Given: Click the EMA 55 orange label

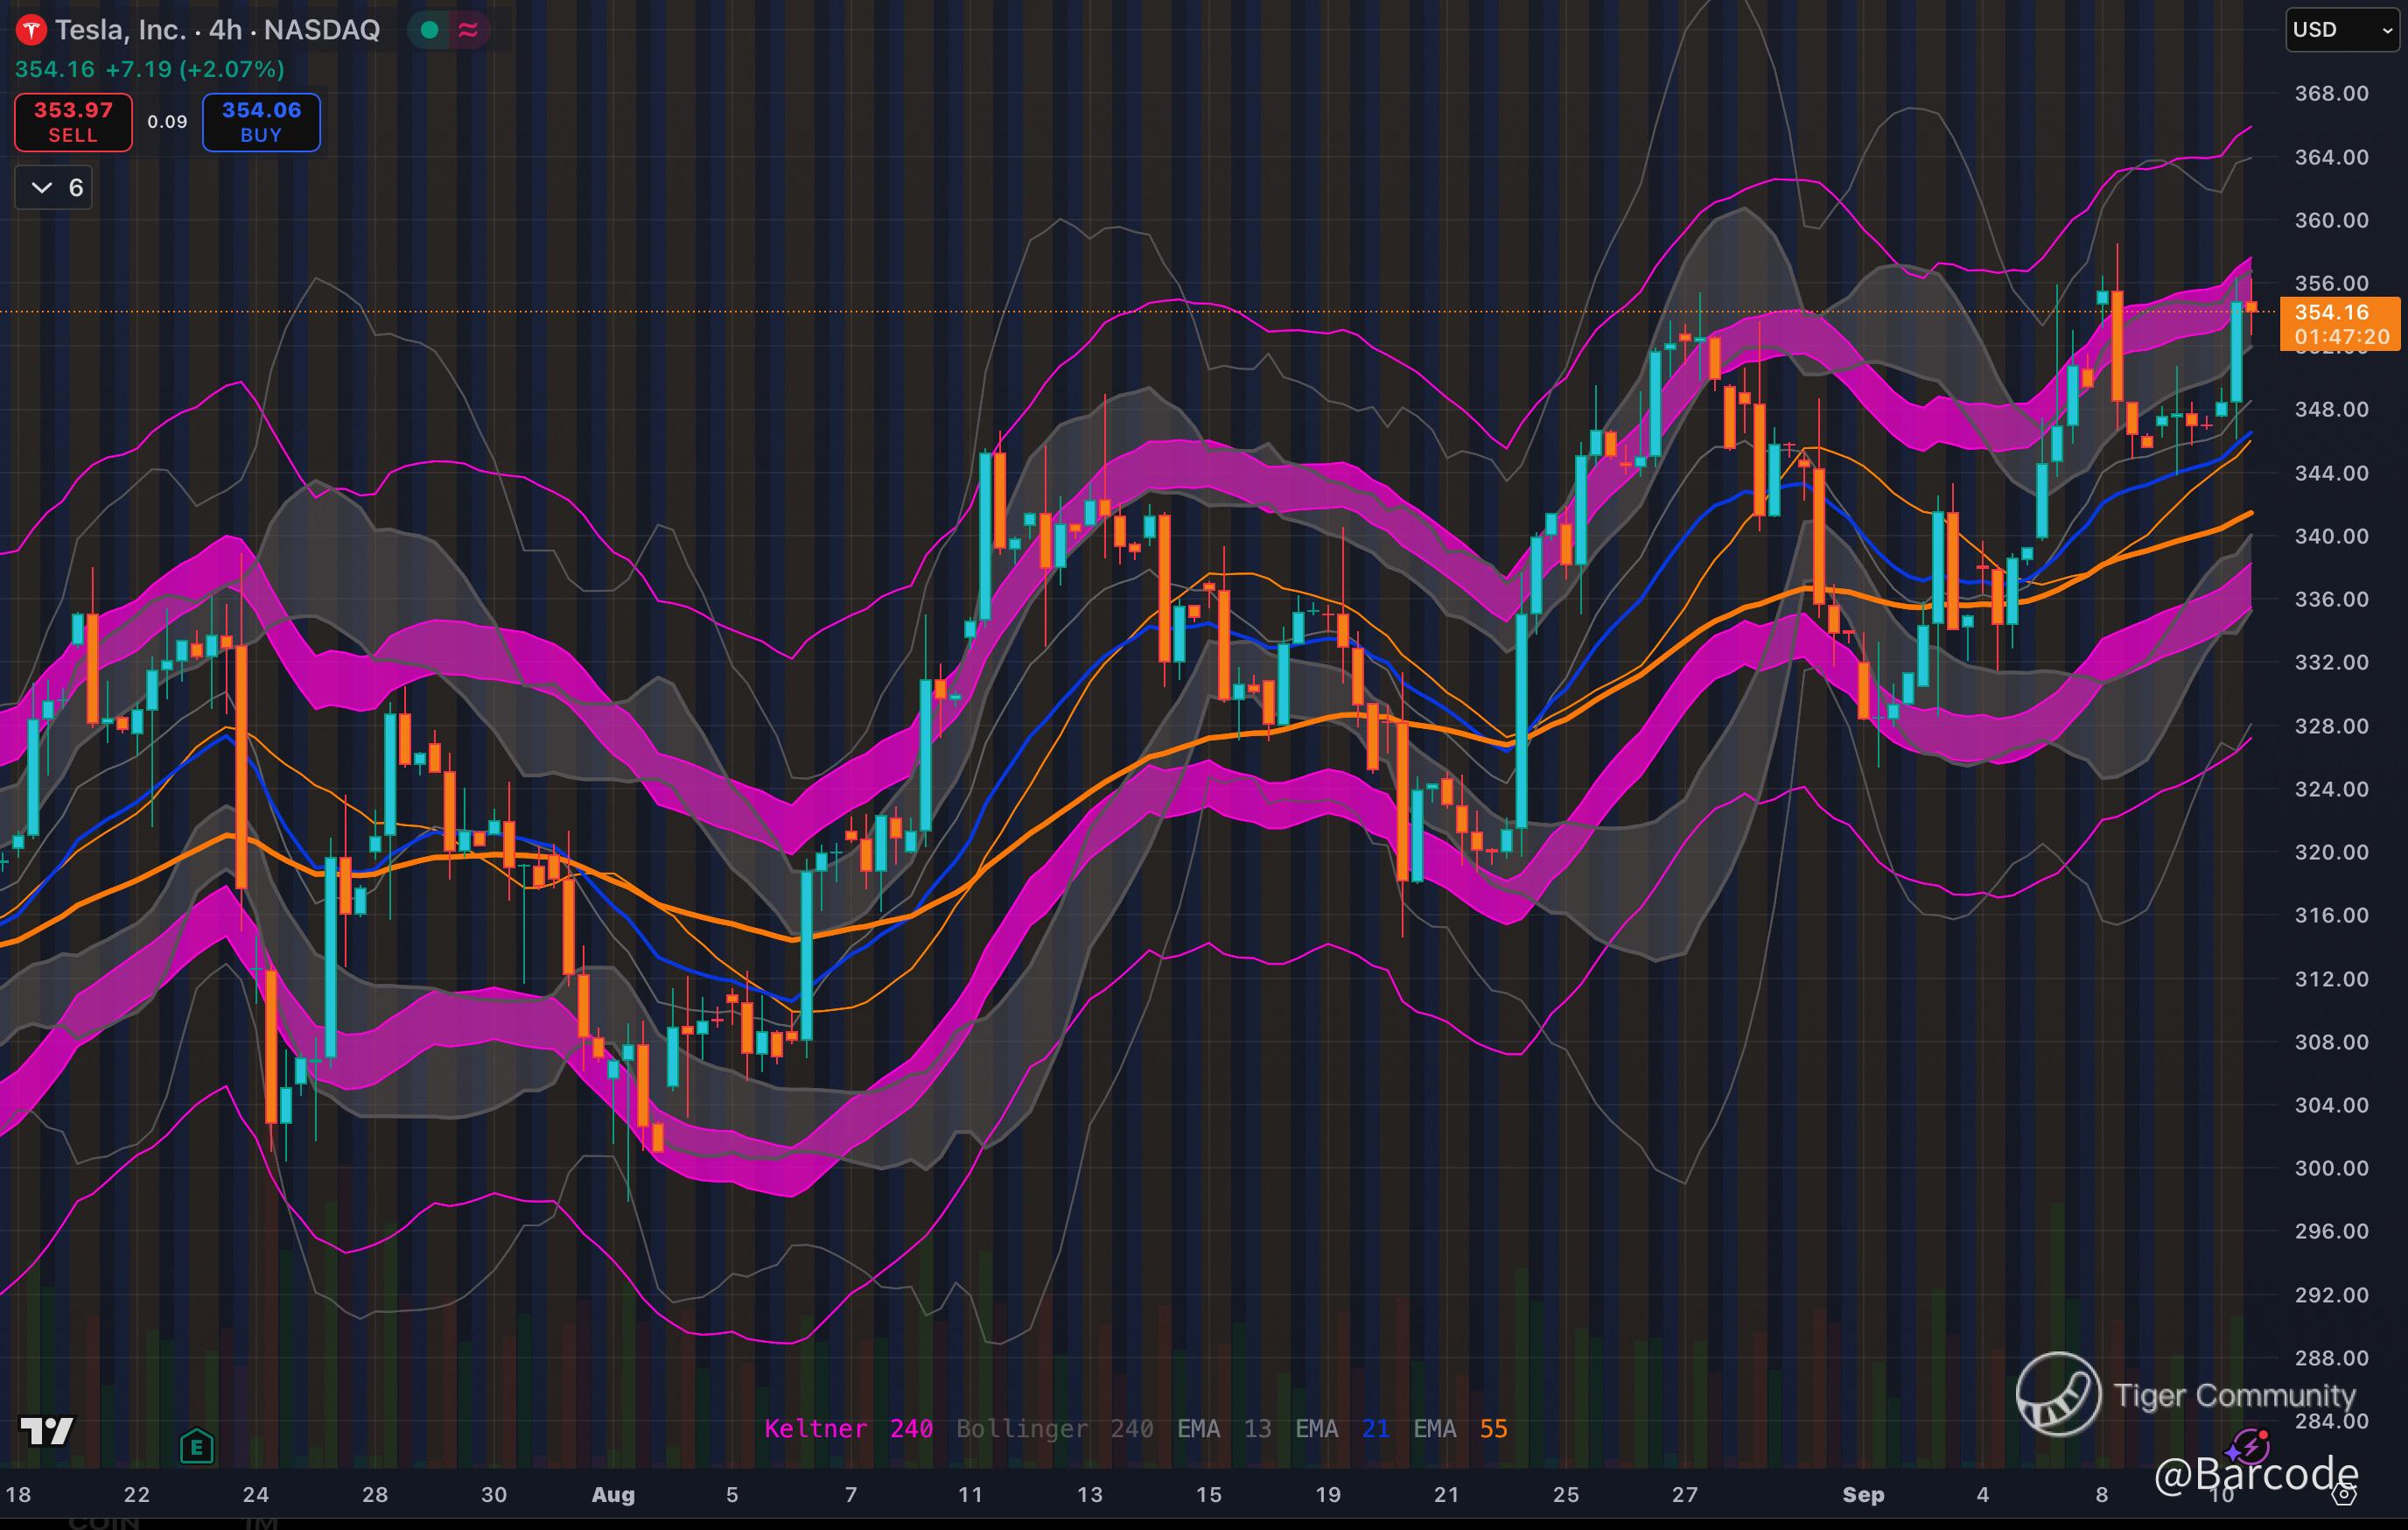Looking at the screenshot, I should point(1460,1429).
